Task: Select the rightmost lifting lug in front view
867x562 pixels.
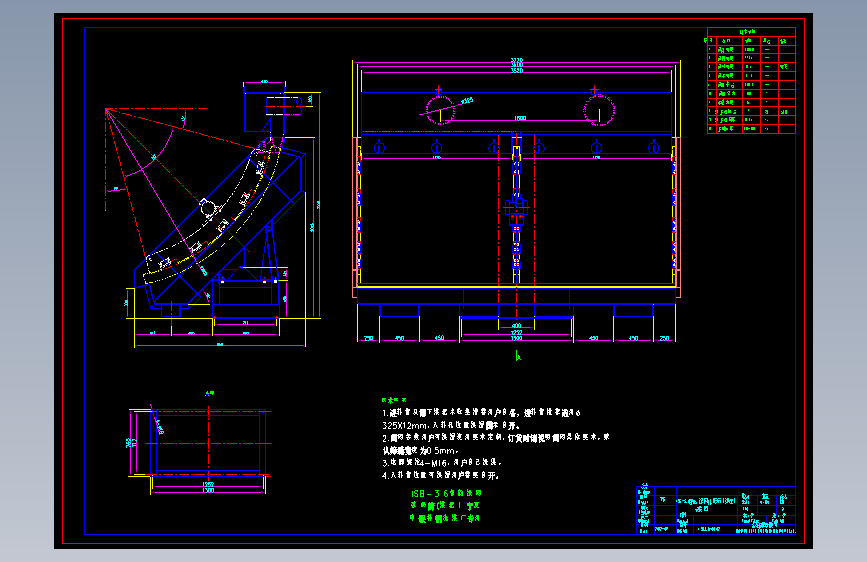Action: click(x=654, y=147)
